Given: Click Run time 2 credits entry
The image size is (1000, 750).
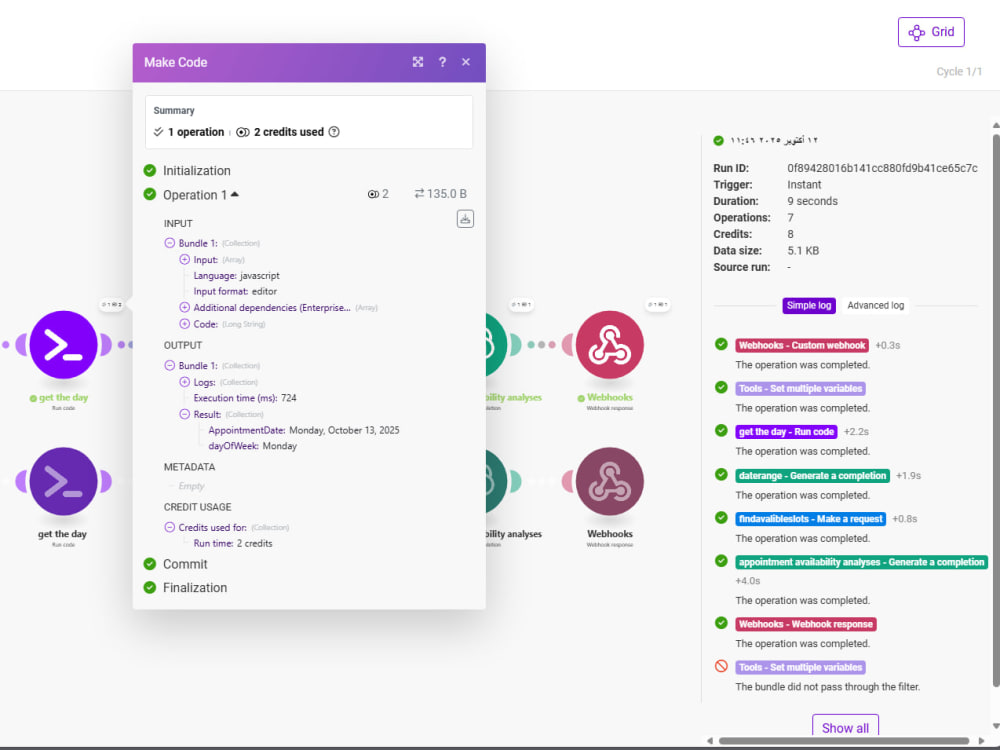Looking at the screenshot, I should pyautogui.click(x=233, y=543).
